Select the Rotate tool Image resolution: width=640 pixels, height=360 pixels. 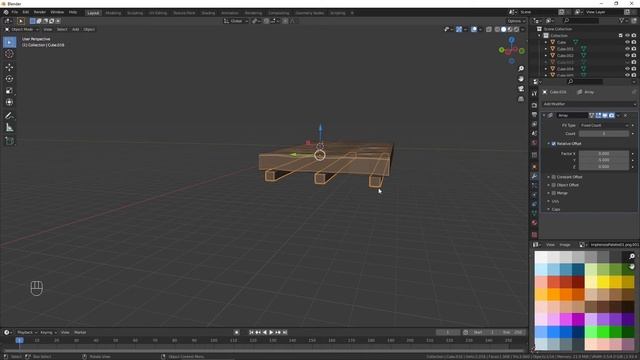pos(9,79)
